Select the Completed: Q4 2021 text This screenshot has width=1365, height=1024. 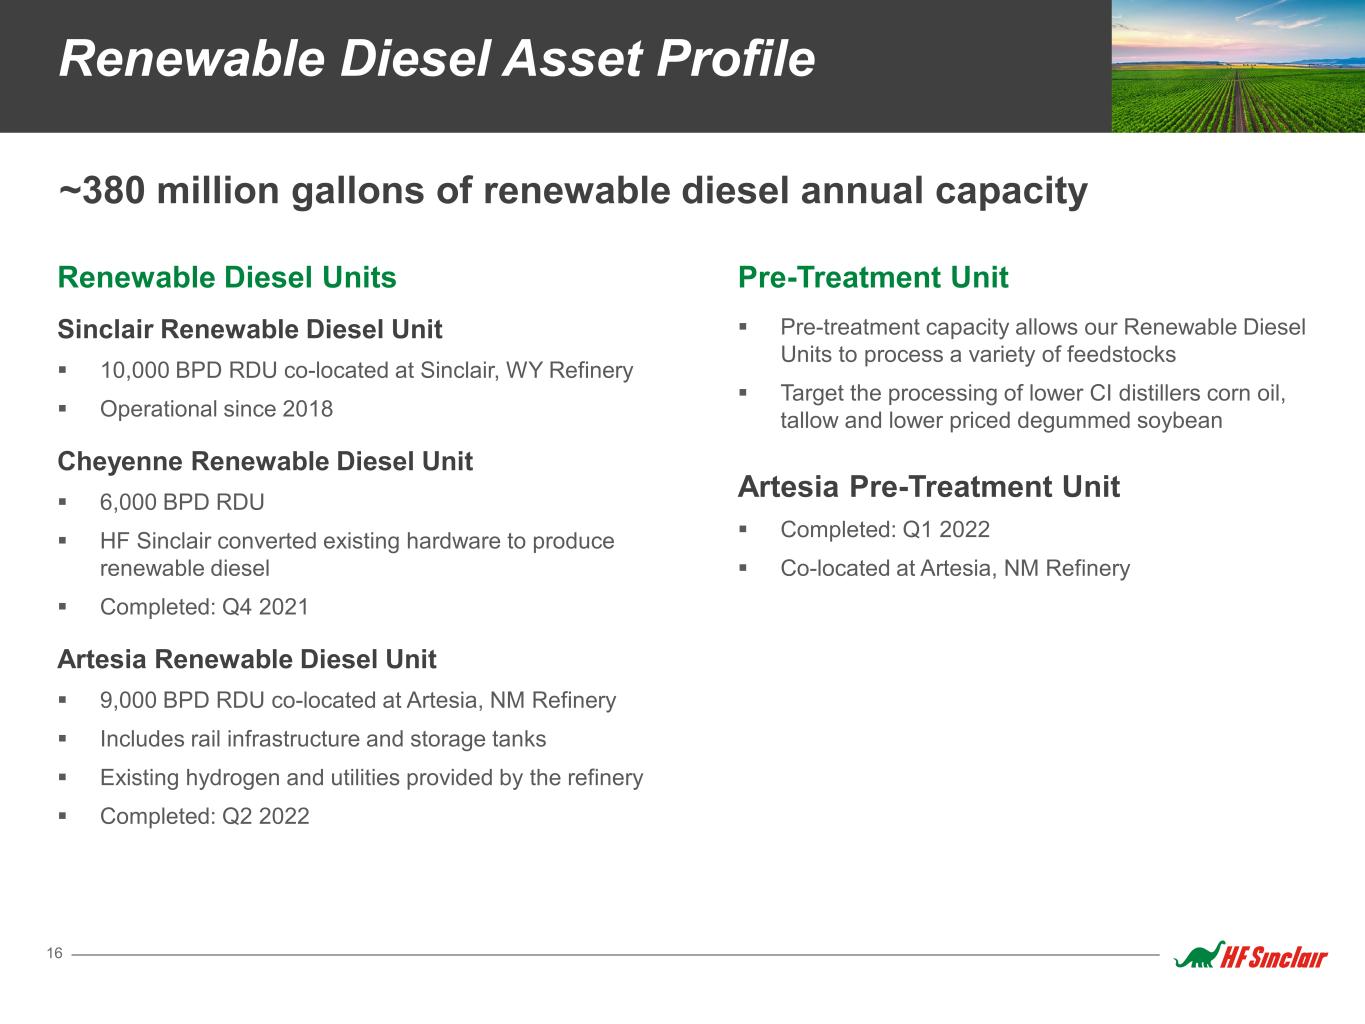204,607
